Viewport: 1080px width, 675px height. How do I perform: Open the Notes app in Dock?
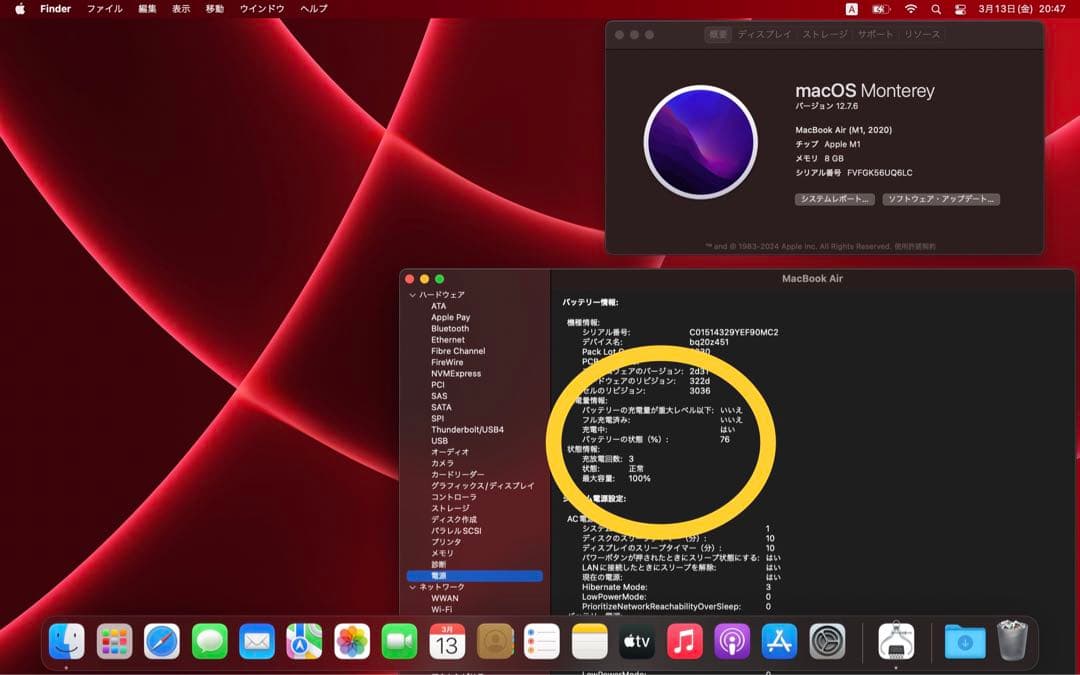pyautogui.click(x=590, y=641)
